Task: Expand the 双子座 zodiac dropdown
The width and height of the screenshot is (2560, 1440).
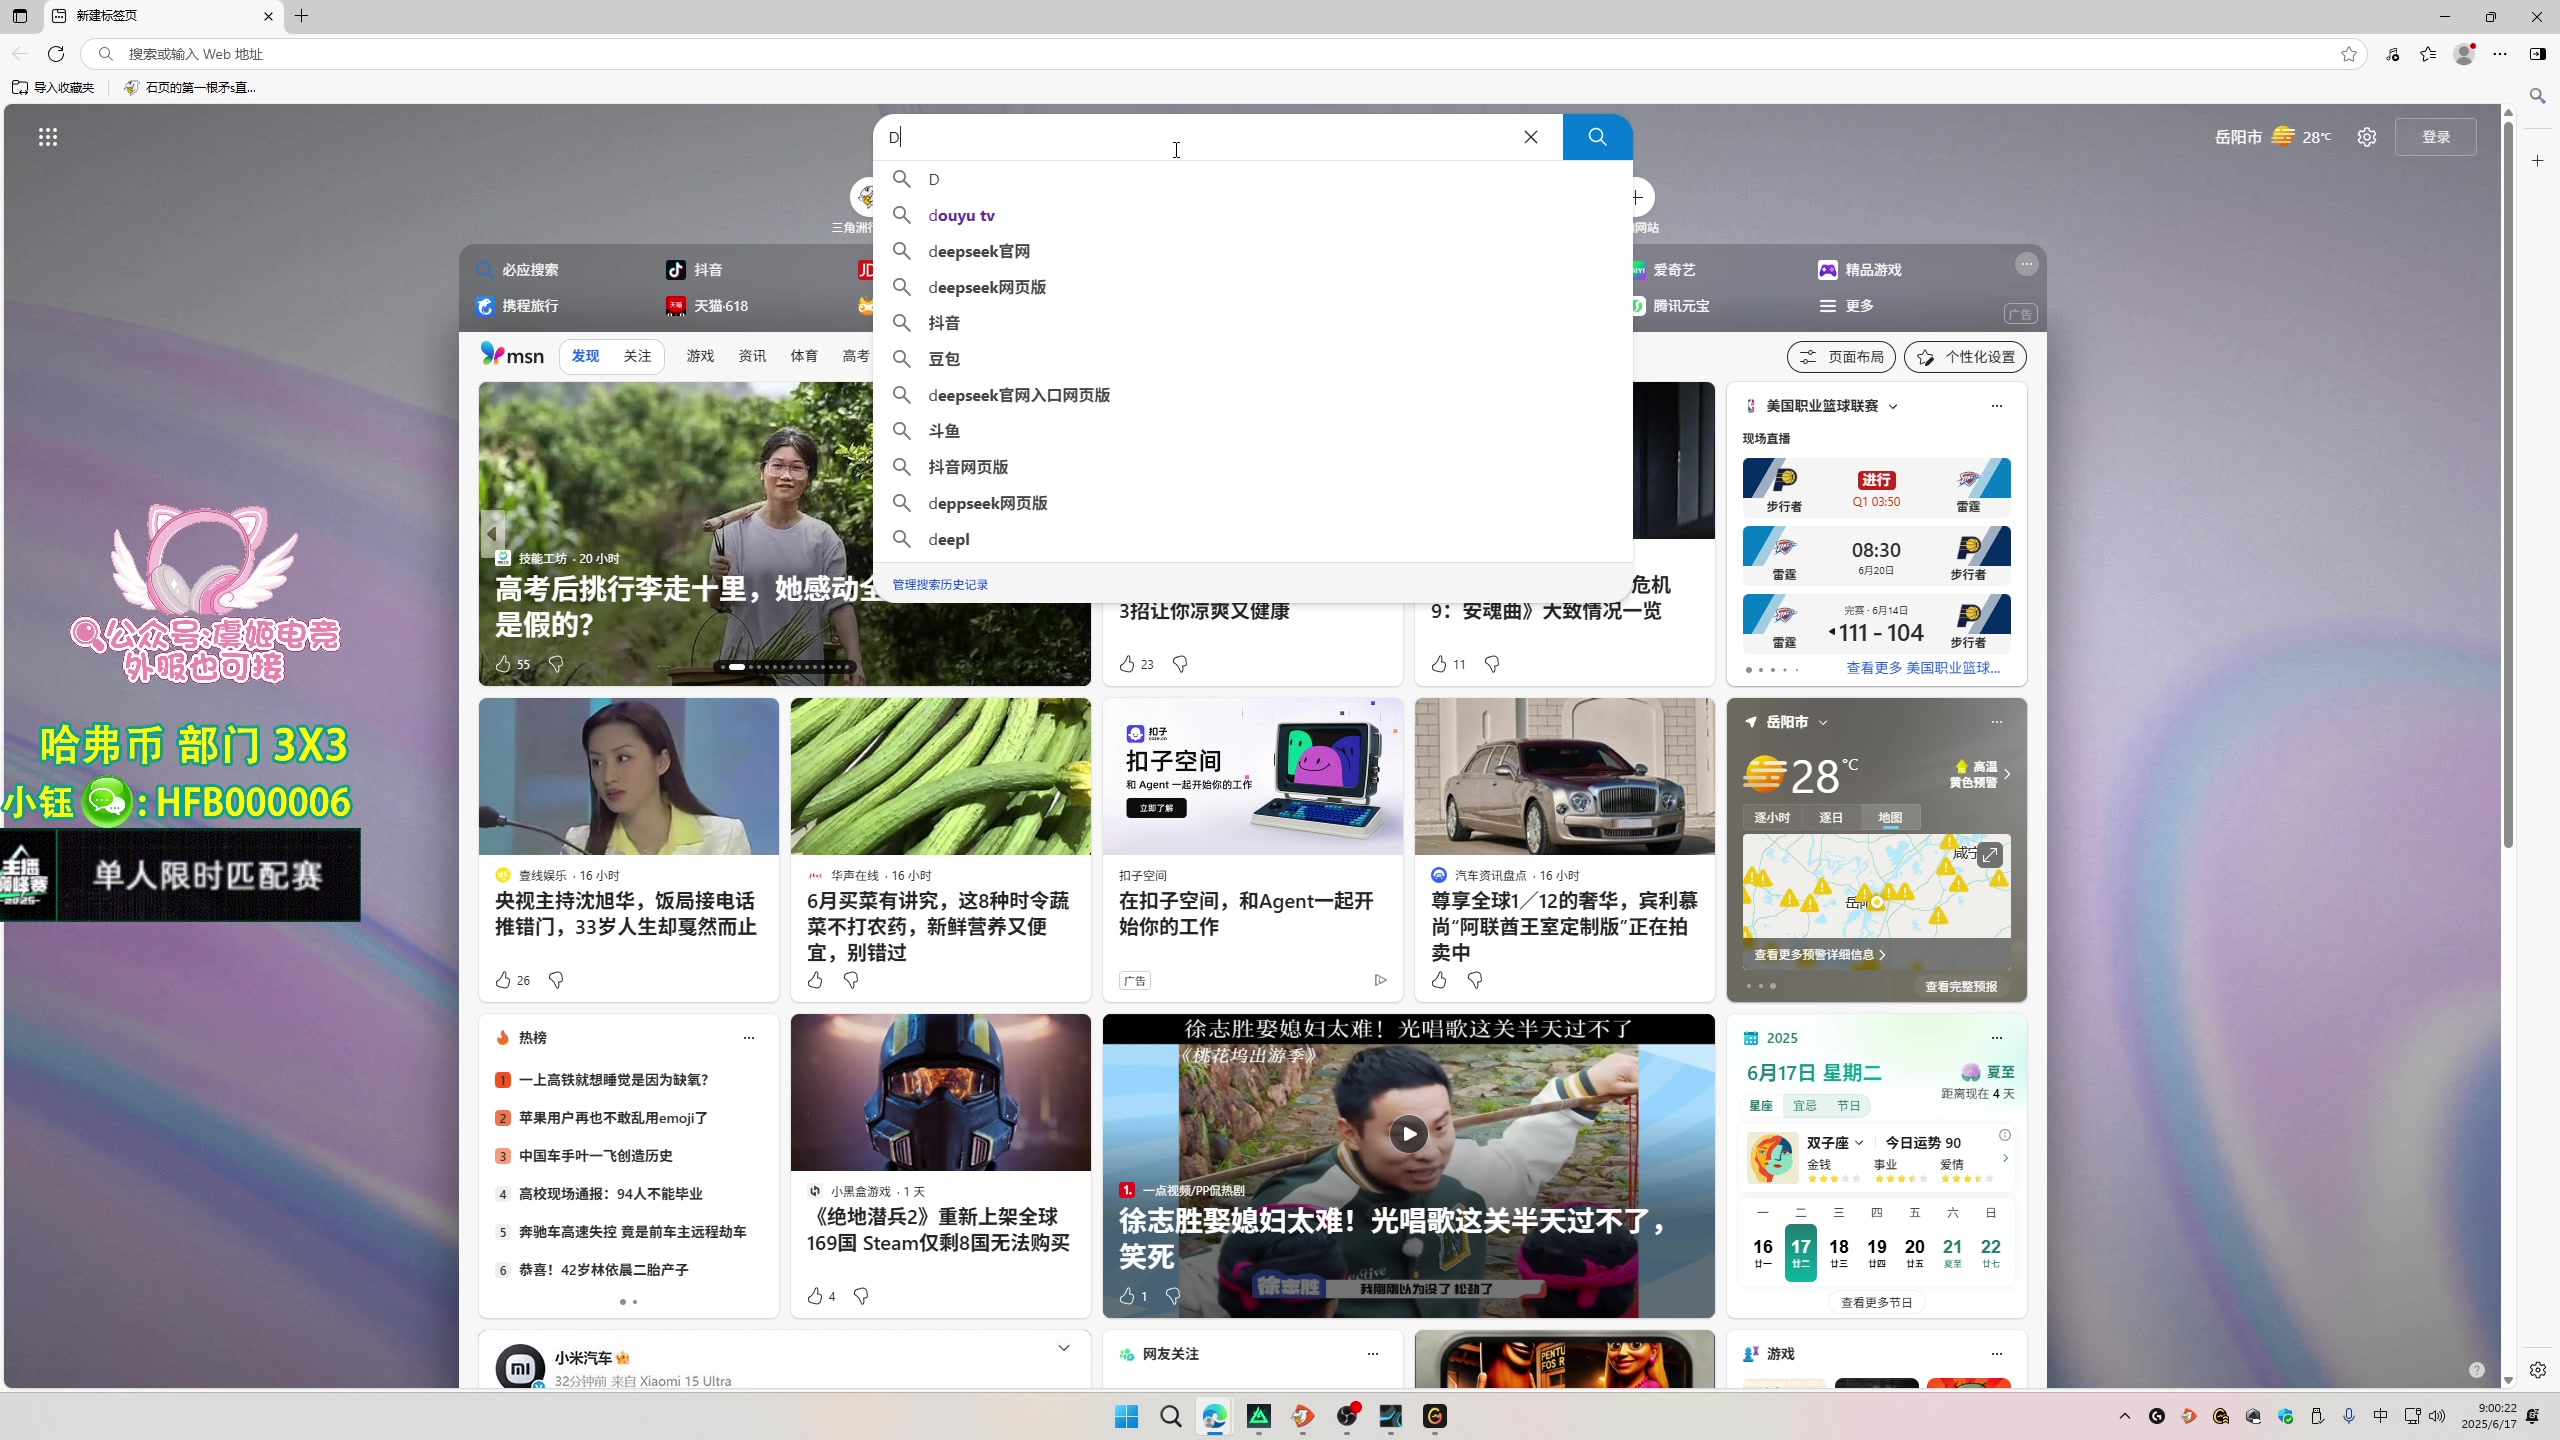Action: point(1859,1143)
